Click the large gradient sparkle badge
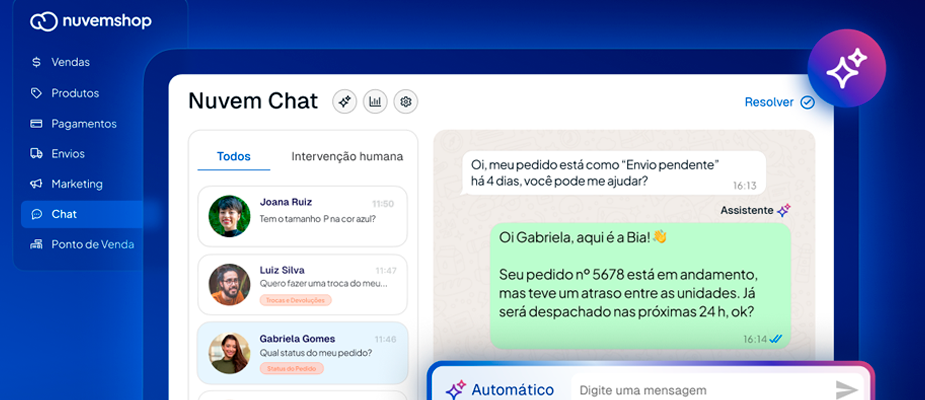Viewport: 925px width, 400px height. pos(847,68)
